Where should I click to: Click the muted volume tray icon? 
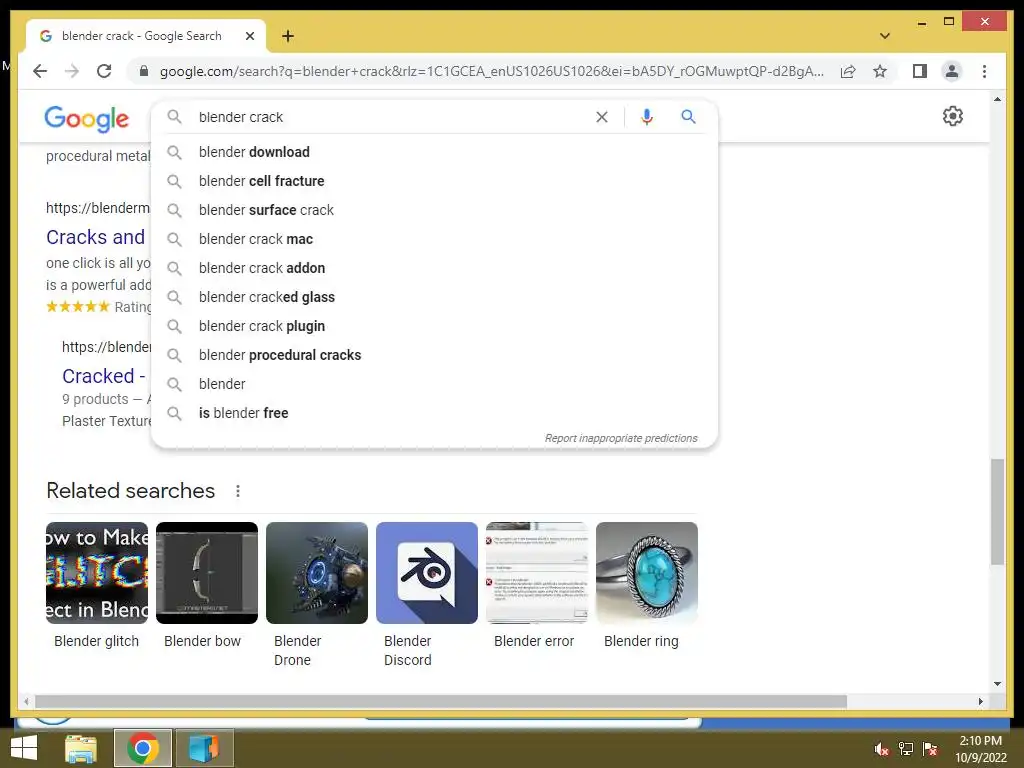(882, 749)
